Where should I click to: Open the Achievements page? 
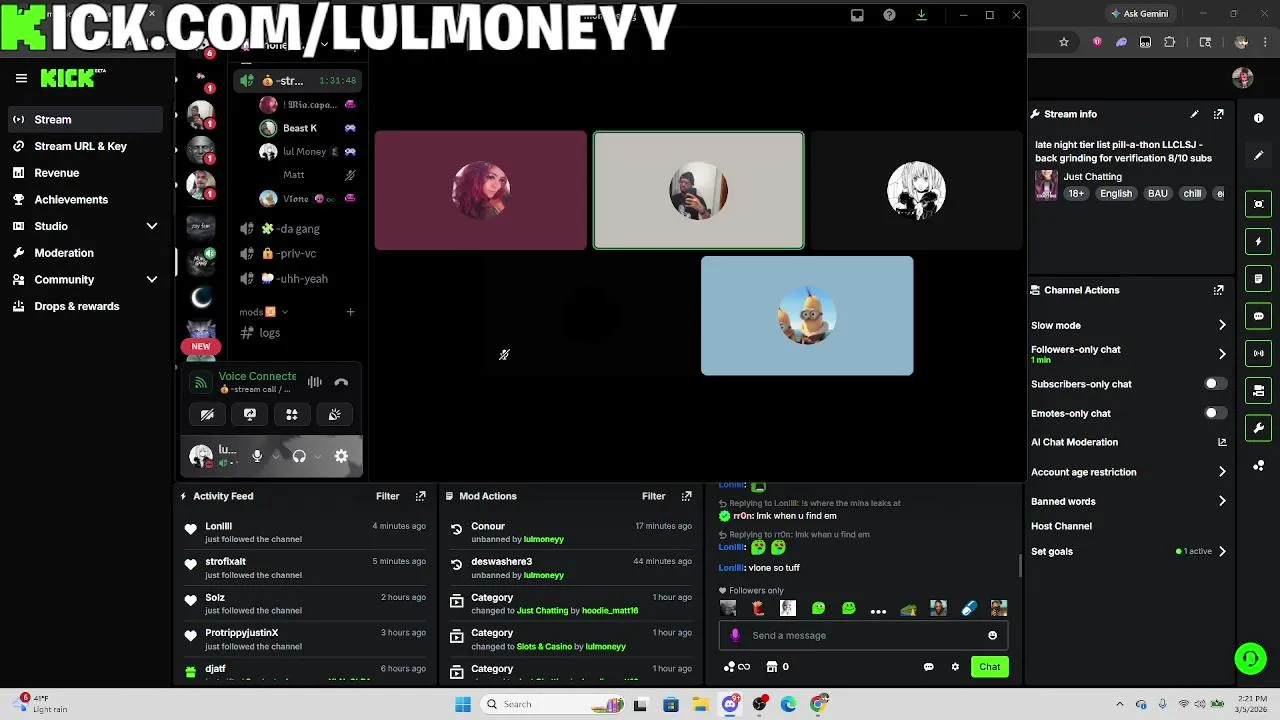(84, 199)
